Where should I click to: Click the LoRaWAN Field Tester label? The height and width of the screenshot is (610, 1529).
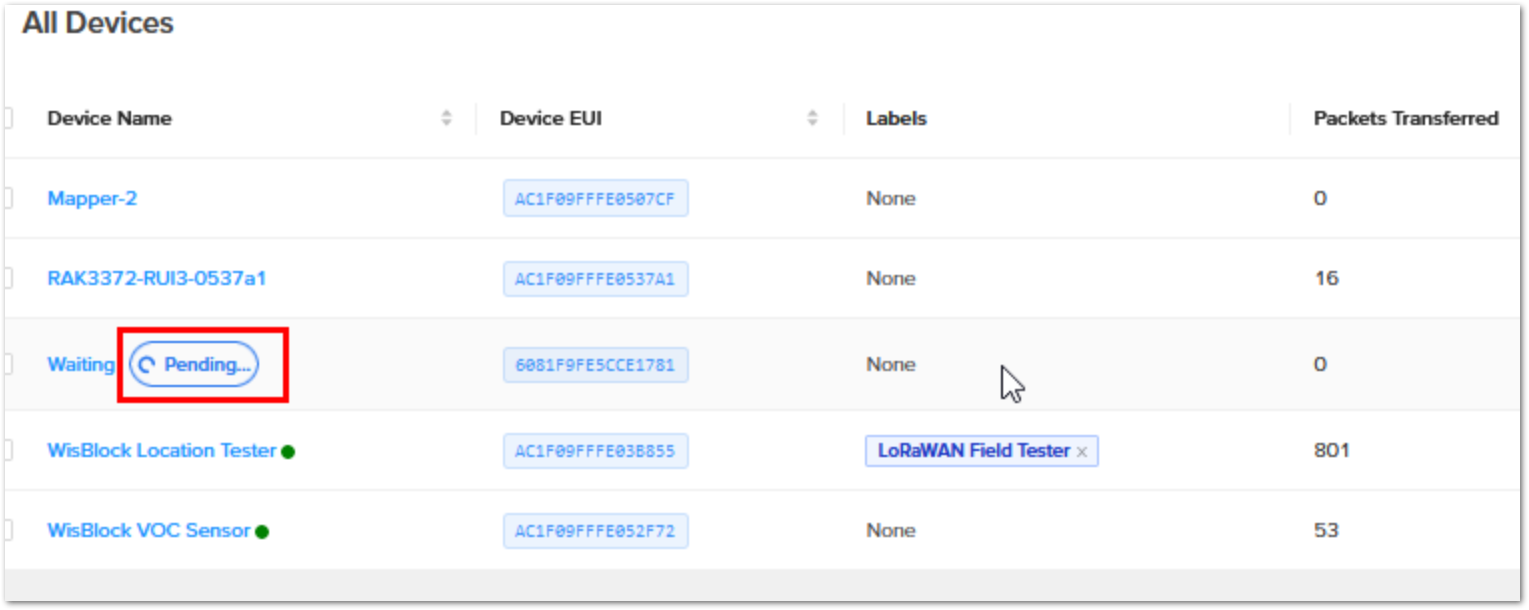tap(974, 451)
